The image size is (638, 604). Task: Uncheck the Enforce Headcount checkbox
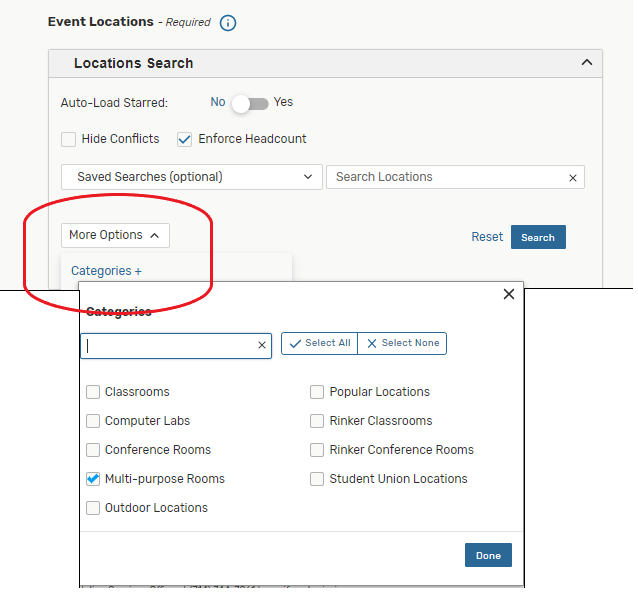[x=184, y=139]
